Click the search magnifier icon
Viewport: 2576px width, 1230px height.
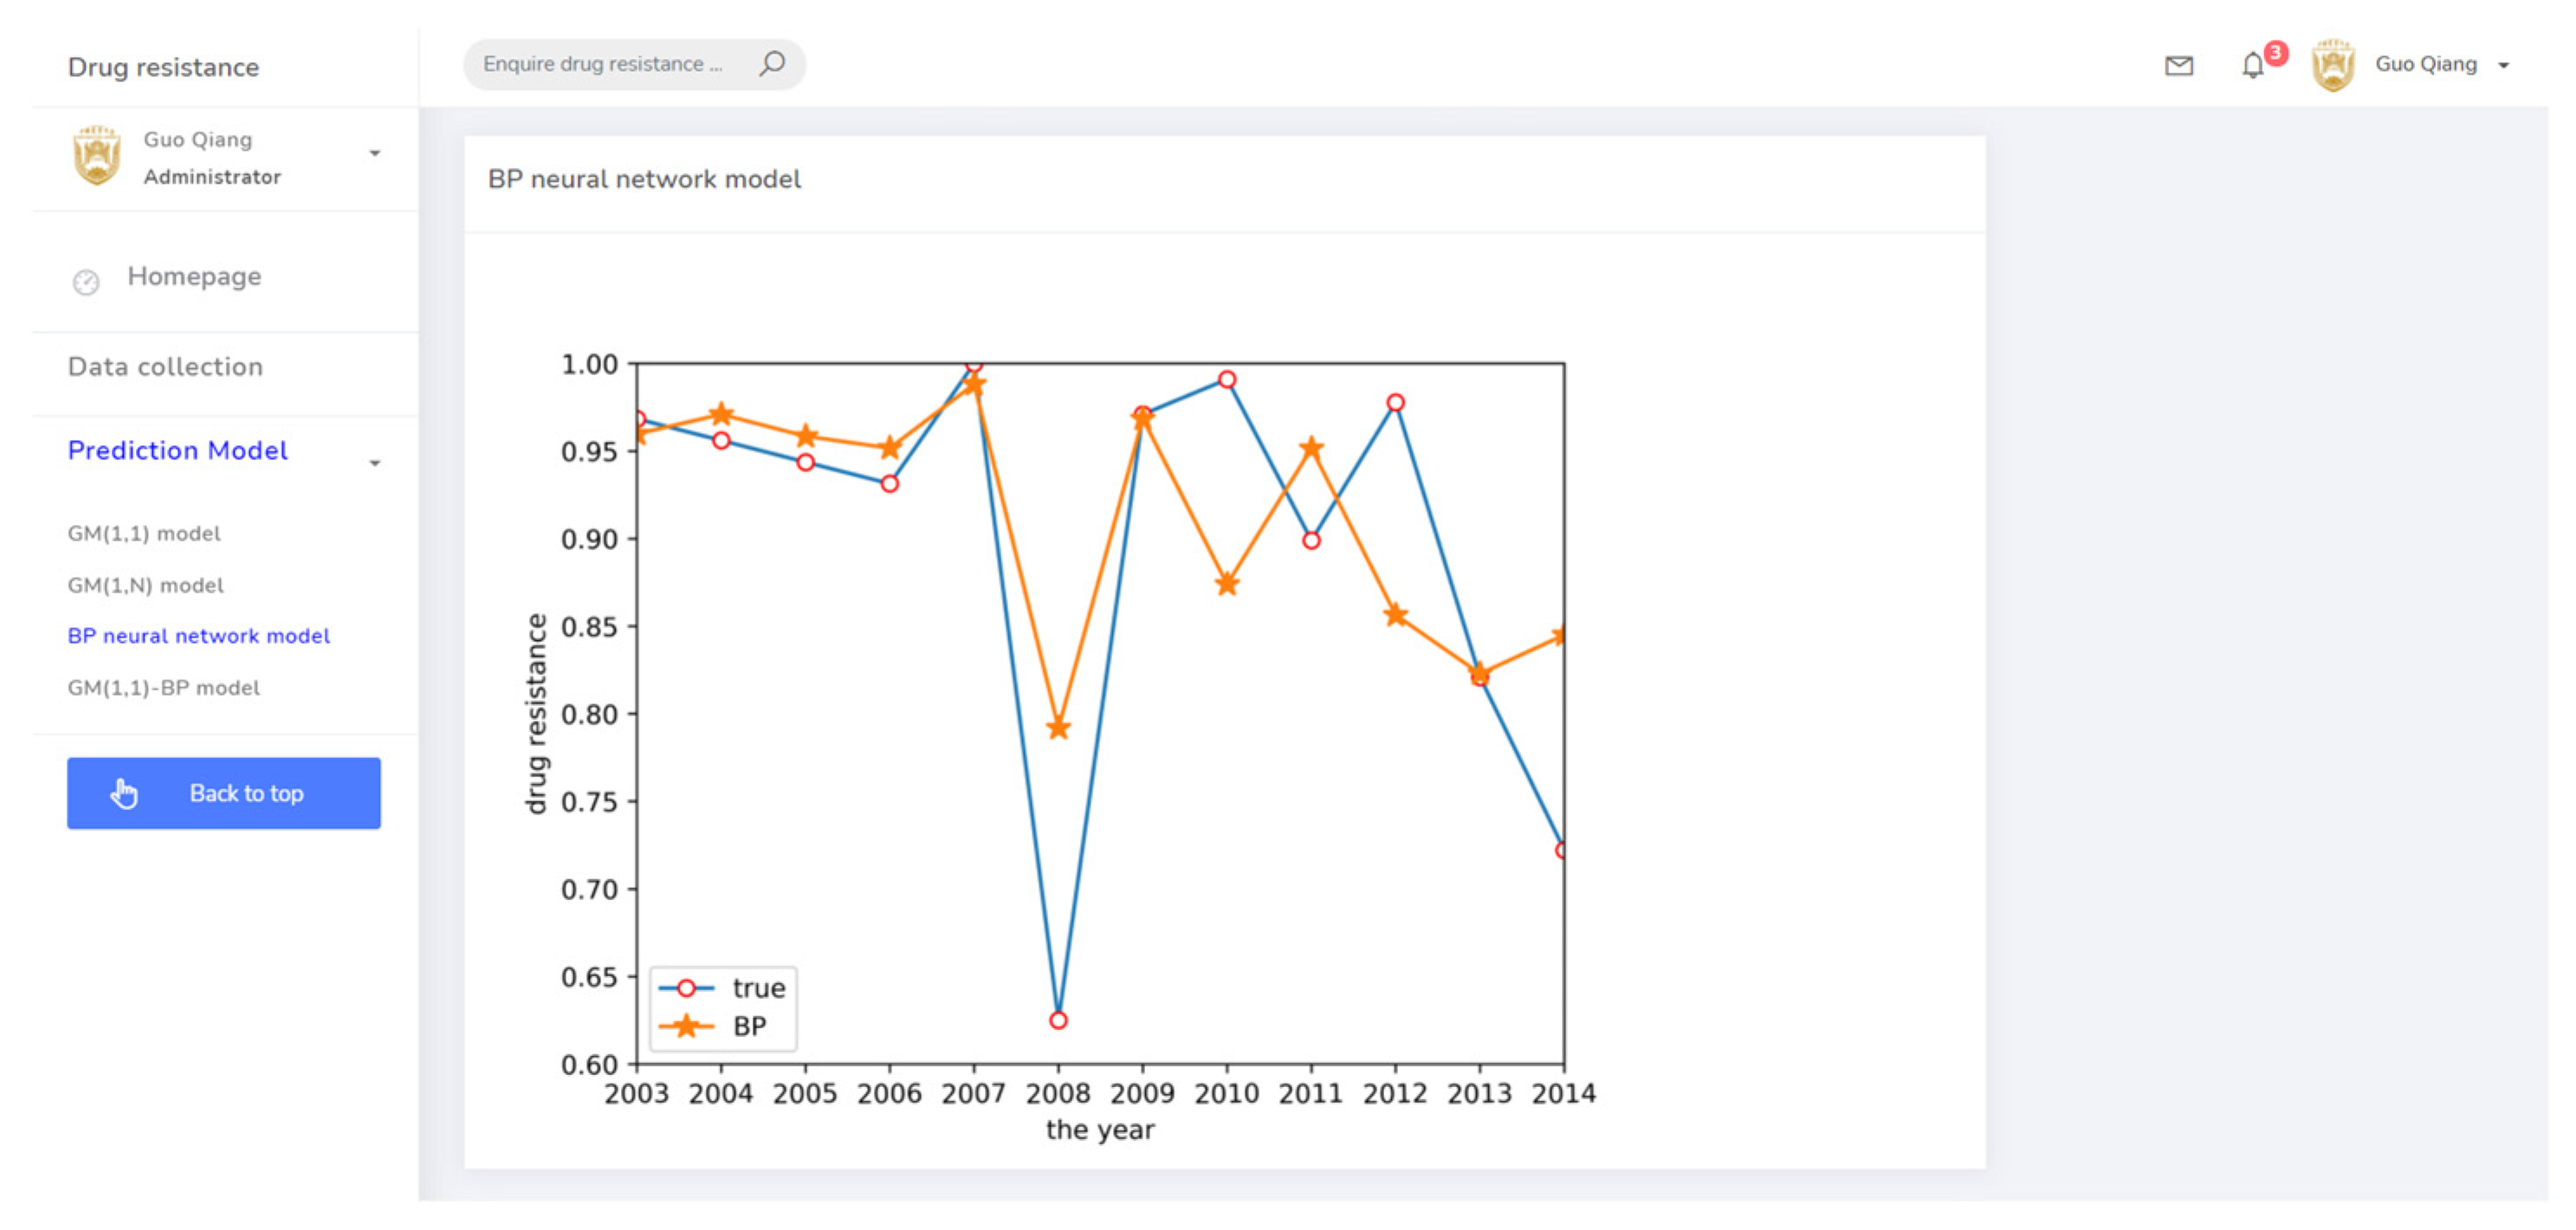pyautogui.click(x=771, y=64)
